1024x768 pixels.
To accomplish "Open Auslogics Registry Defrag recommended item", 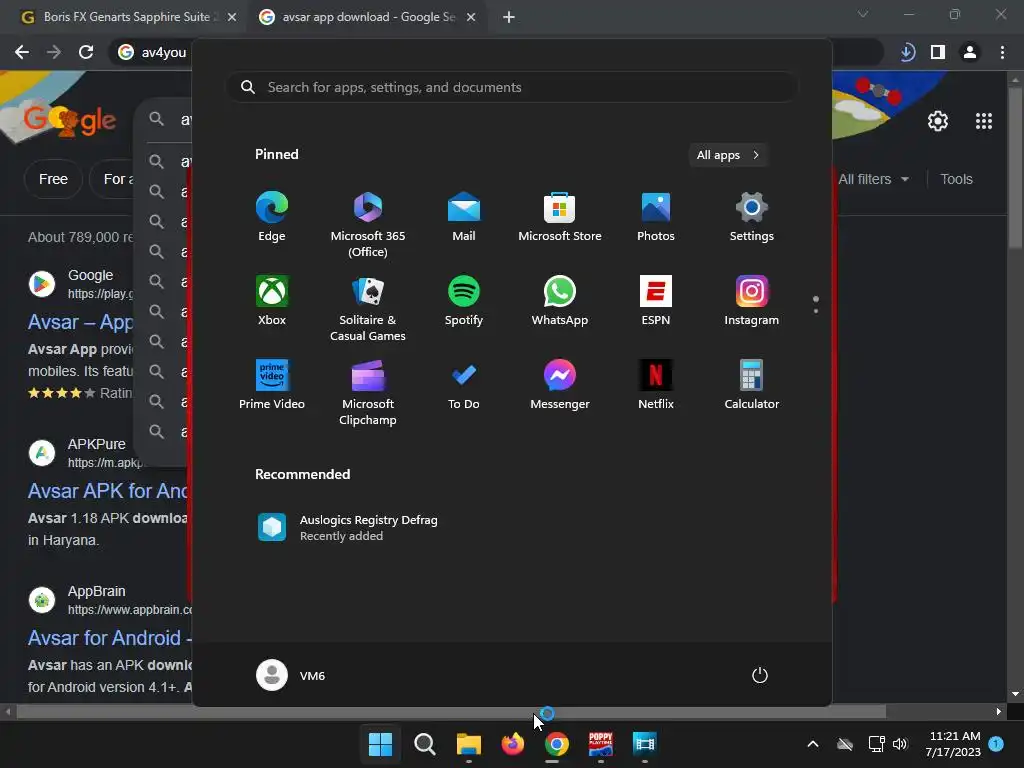I will click(347, 528).
